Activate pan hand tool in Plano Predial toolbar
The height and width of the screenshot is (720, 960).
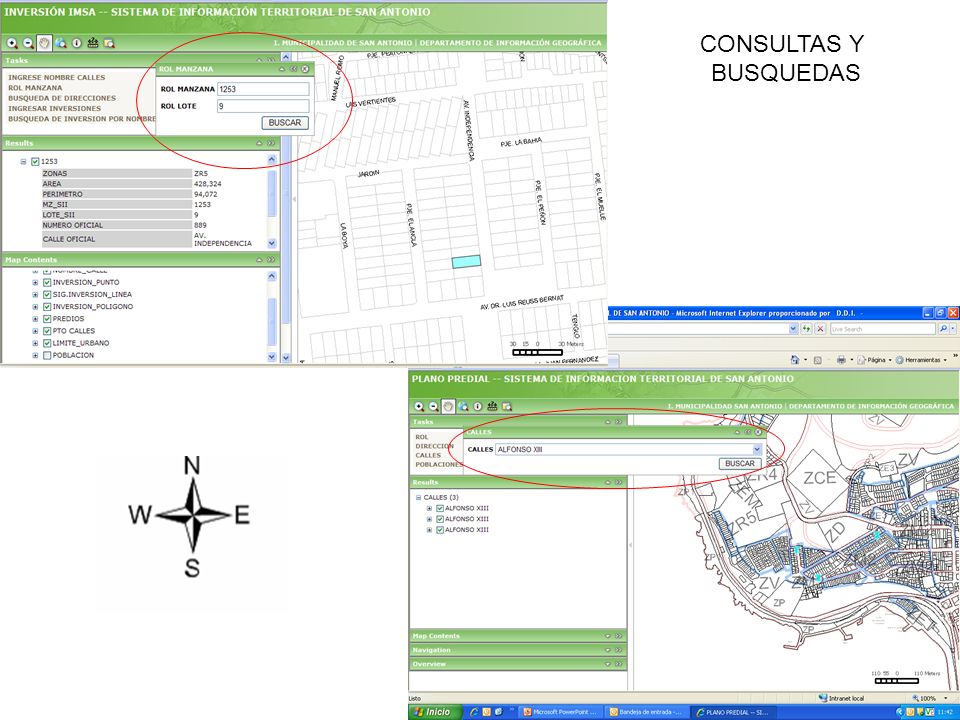tap(448, 407)
